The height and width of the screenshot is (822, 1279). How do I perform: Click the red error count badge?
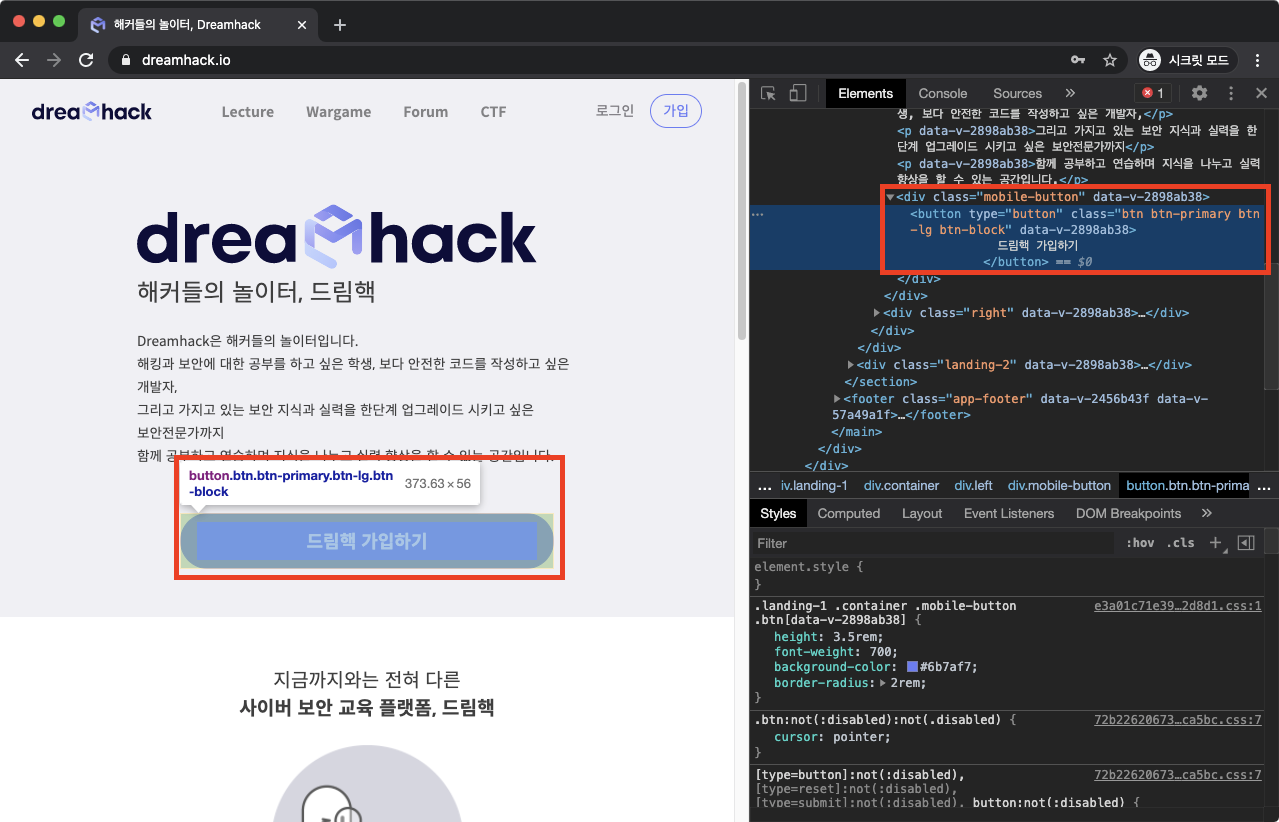(1153, 93)
